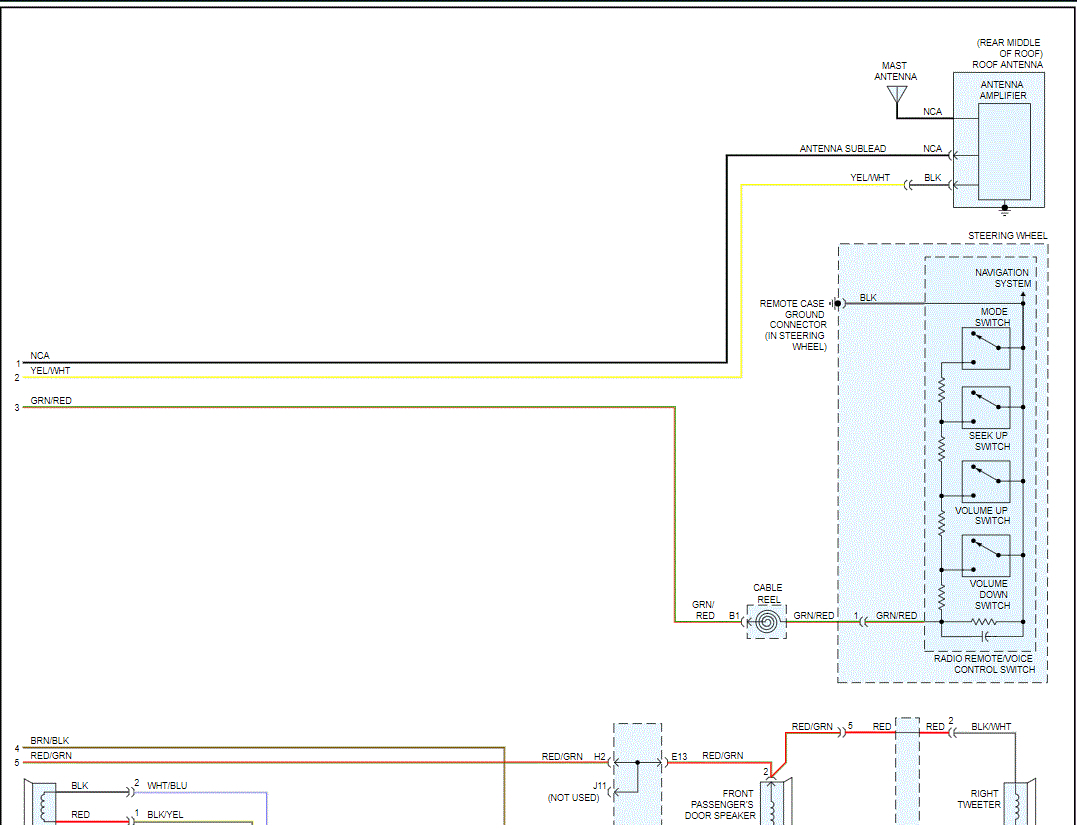Click the WHT/BLU wire label
Screen dimensions: 1077x829
coord(167,786)
